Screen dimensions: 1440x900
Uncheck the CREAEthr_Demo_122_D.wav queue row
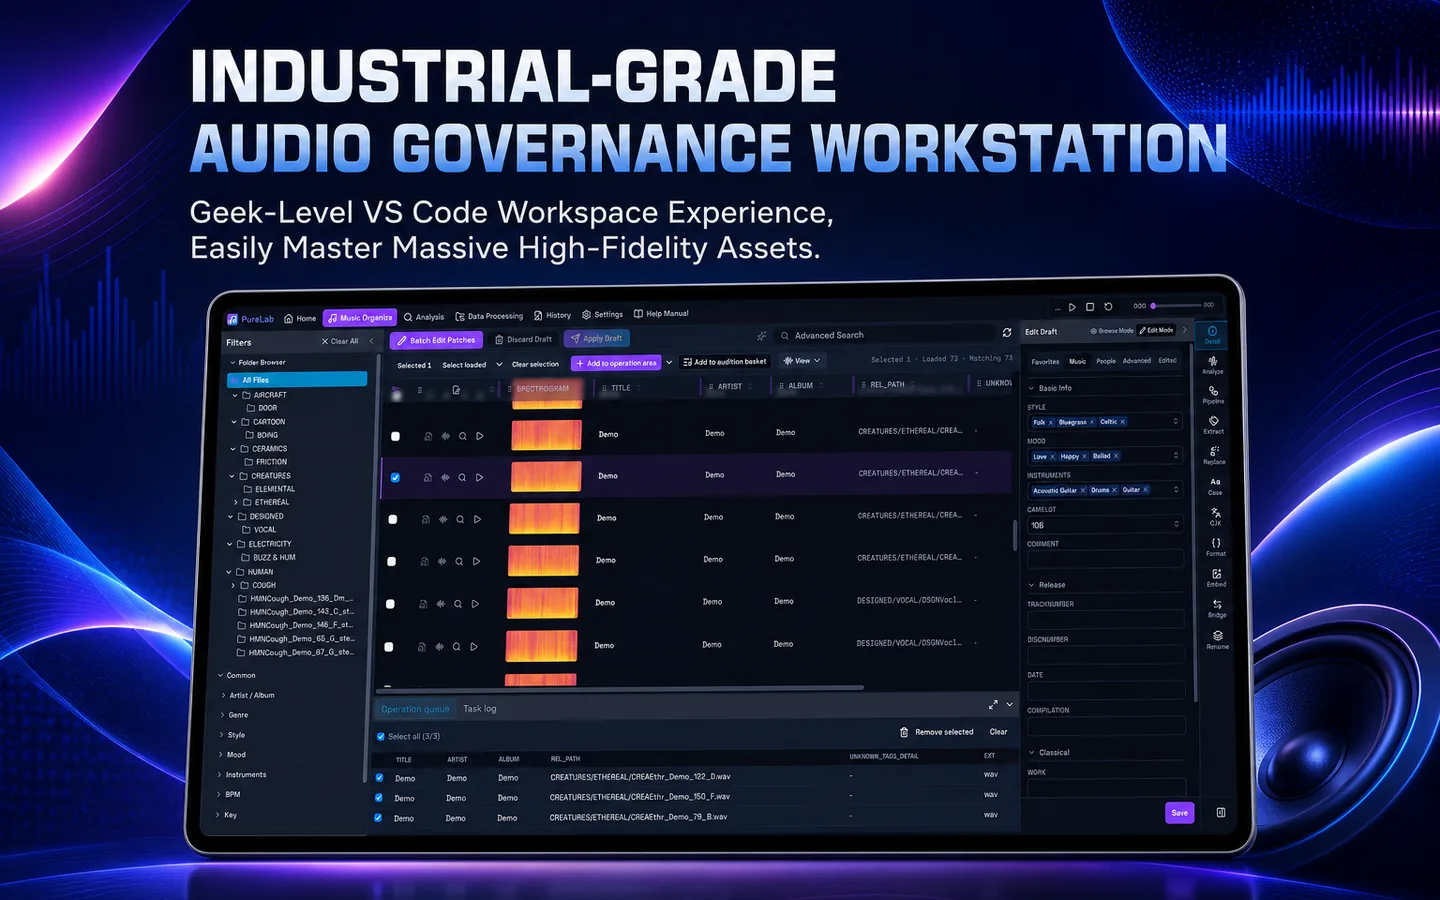379,777
